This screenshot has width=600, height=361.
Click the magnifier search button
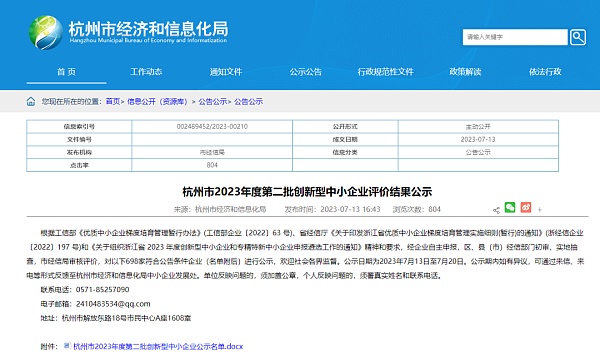coord(578,37)
